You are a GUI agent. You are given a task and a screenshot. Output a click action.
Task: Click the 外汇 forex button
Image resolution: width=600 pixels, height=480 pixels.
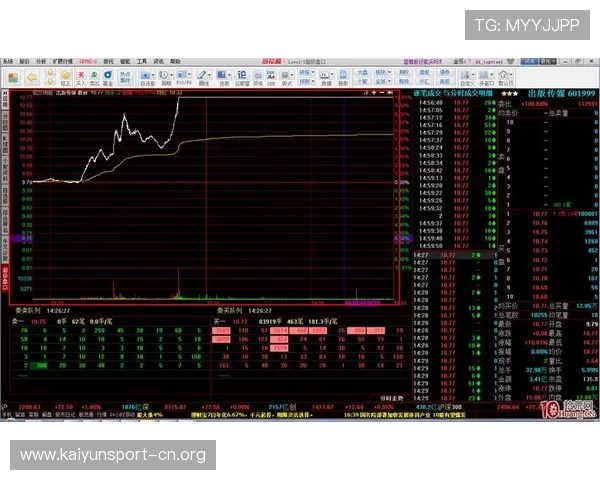coord(424,80)
